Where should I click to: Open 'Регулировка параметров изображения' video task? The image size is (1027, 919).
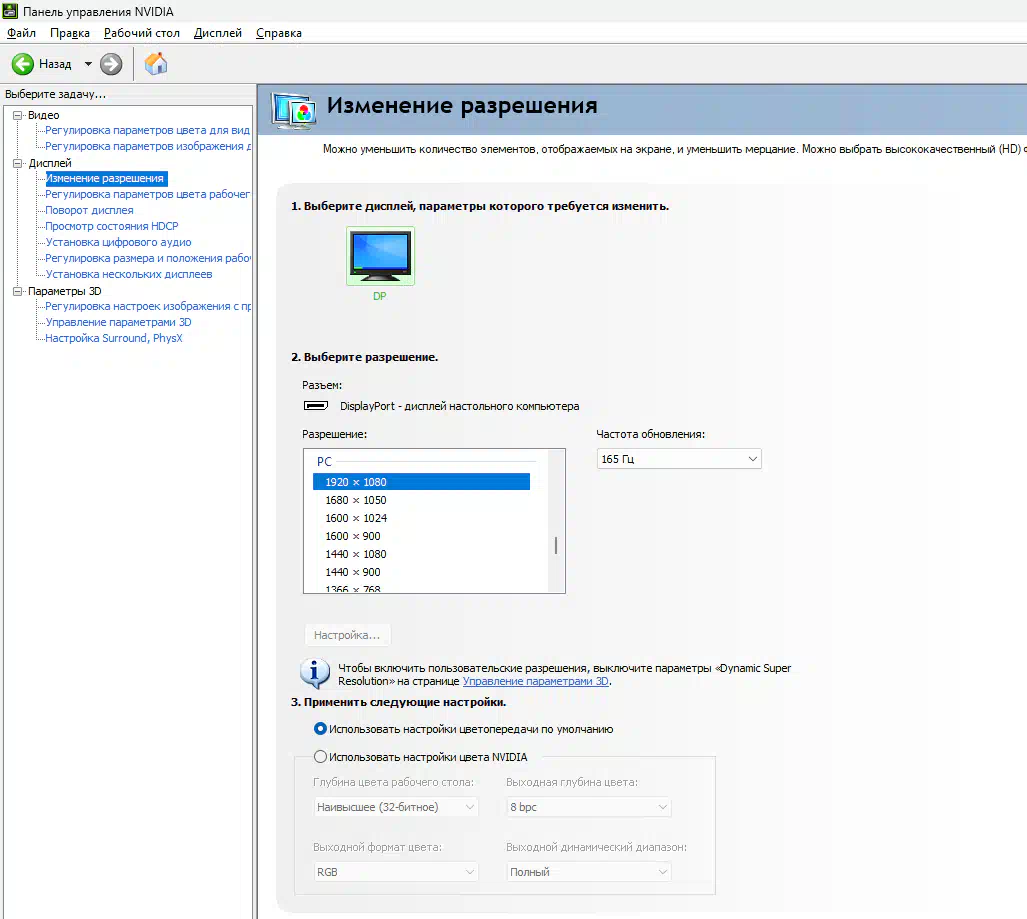pyautogui.click(x=147, y=146)
